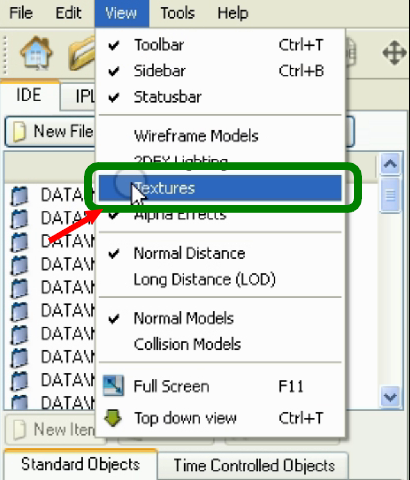Switch to Time Controlled Objects tab
Viewport: 410px width, 480px height.
coord(254,466)
